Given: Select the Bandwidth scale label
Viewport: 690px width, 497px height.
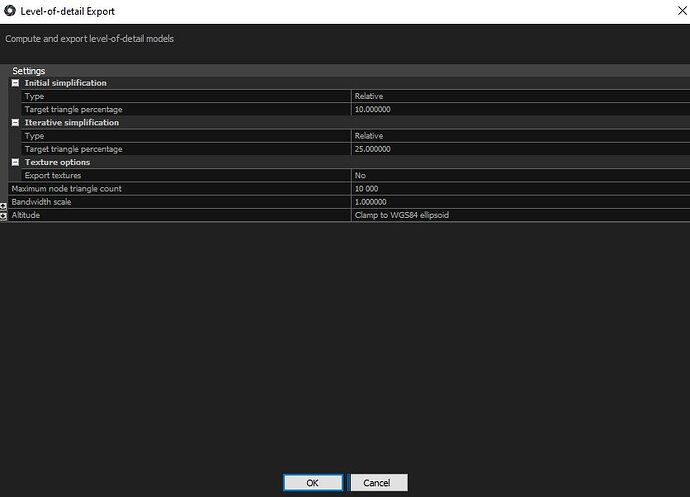Looking at the screenshot, I should (41, 202).
